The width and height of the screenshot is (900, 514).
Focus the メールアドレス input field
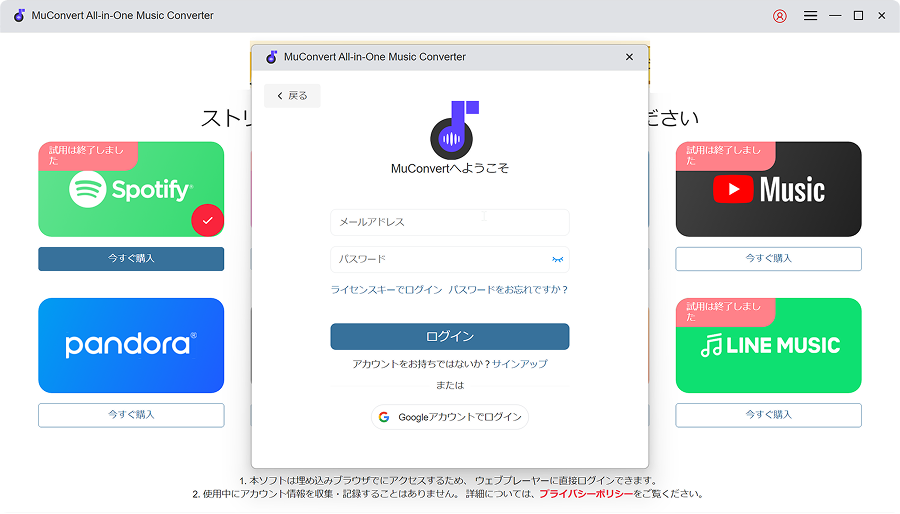point(449,222)
